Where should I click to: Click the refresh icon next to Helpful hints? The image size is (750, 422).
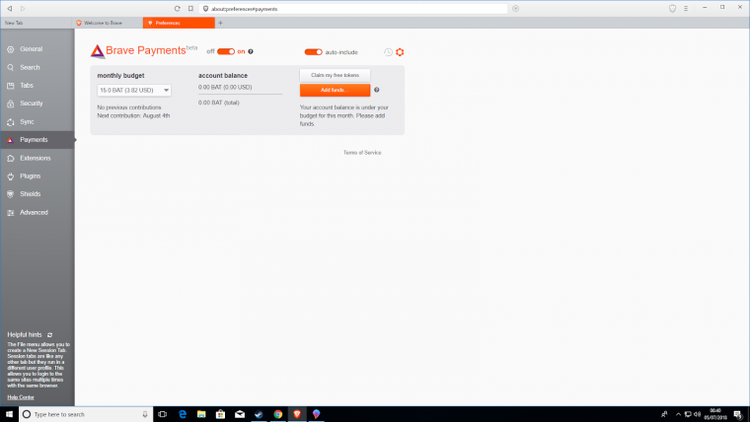click(x=50, y=334)
